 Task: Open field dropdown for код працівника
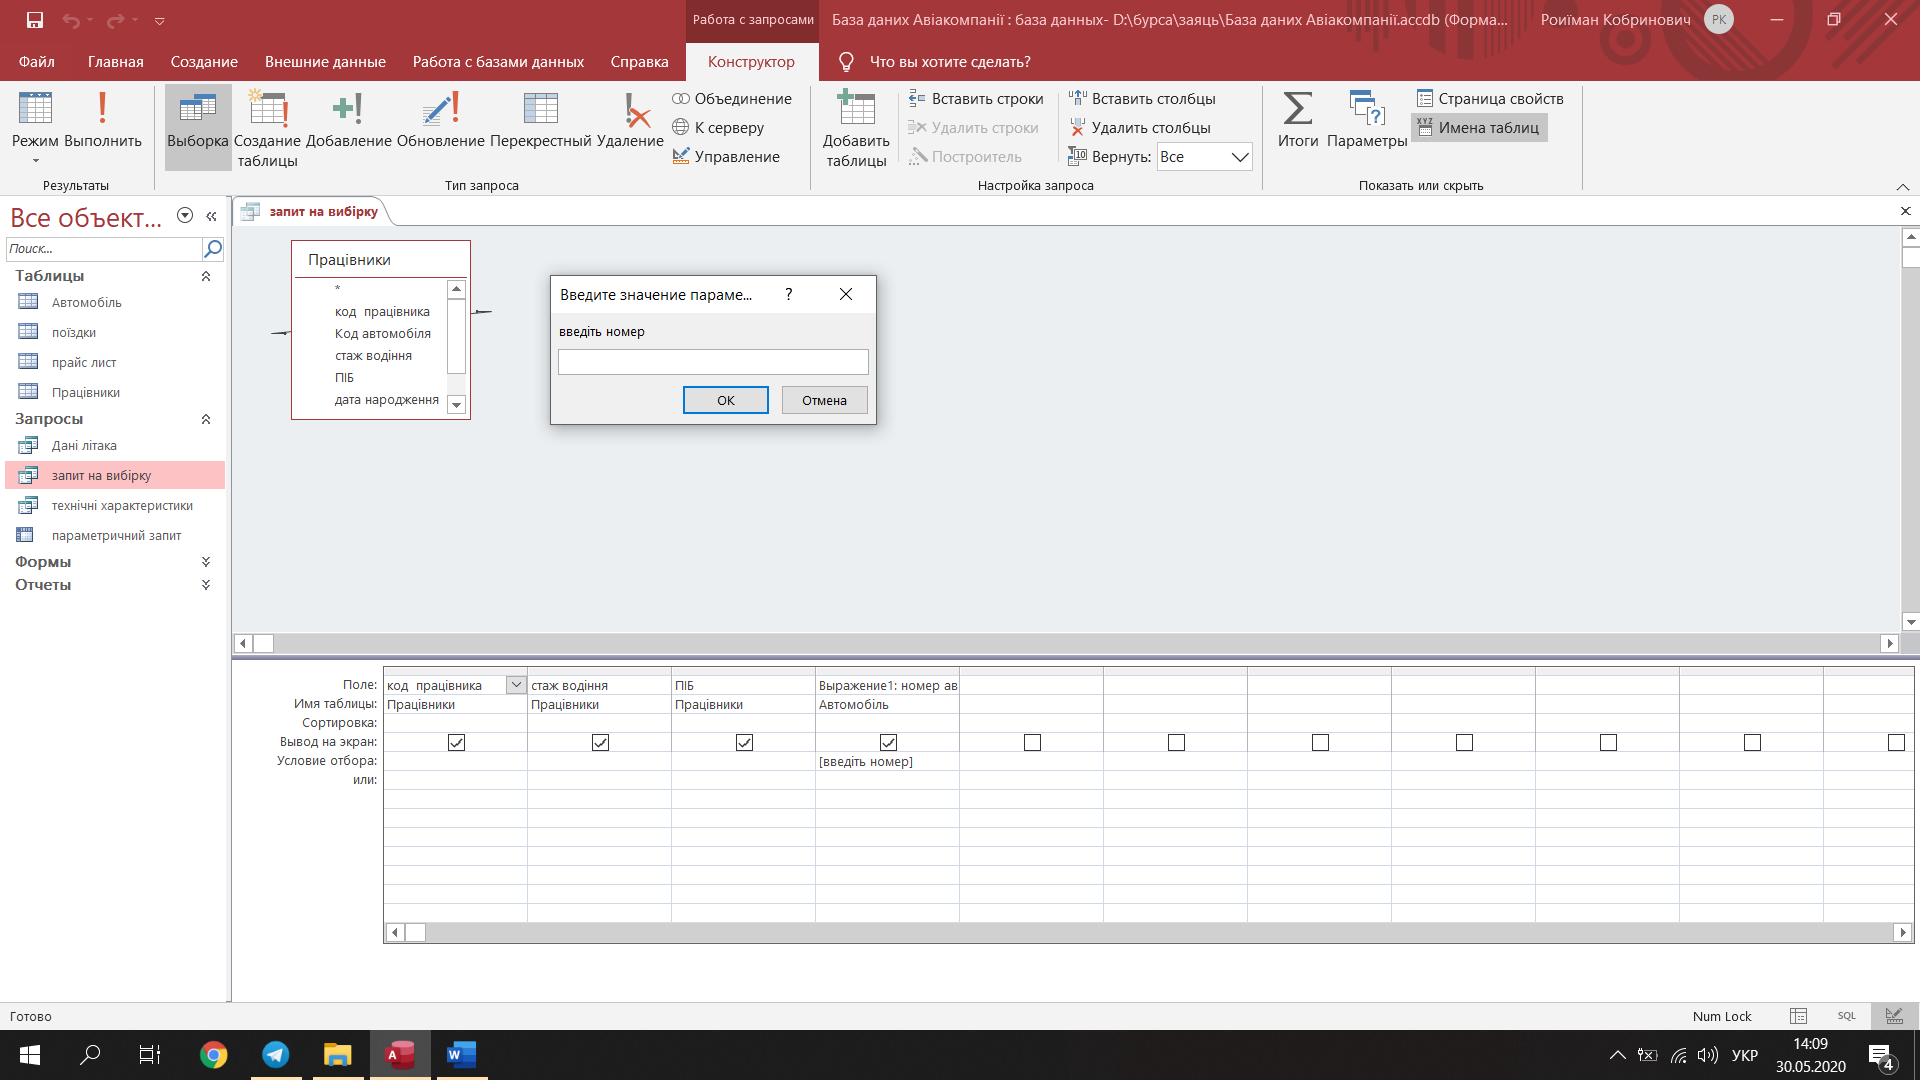tap(516, 685)
